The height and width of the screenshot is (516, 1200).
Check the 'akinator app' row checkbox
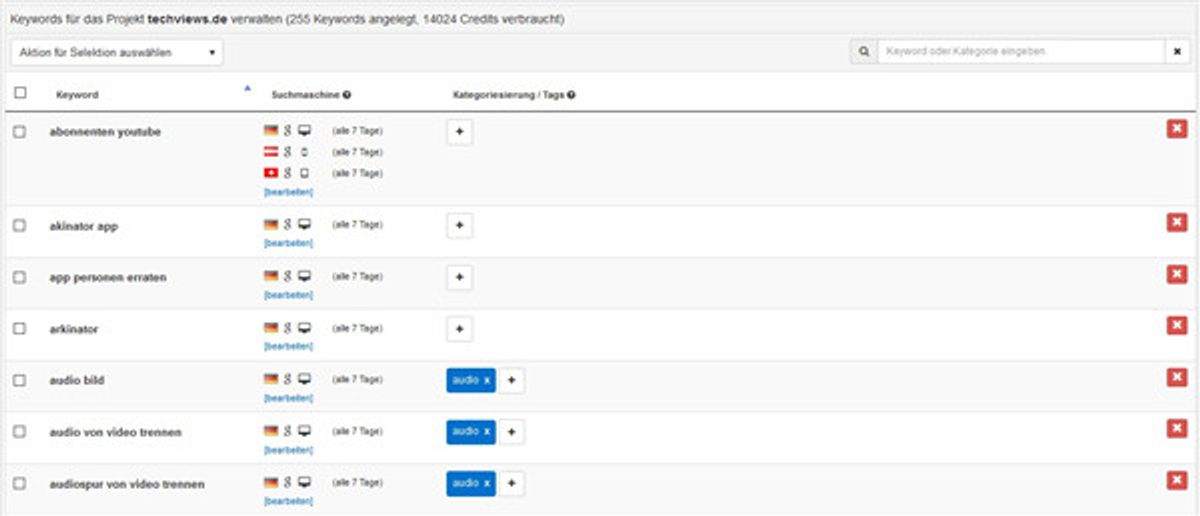19,226
